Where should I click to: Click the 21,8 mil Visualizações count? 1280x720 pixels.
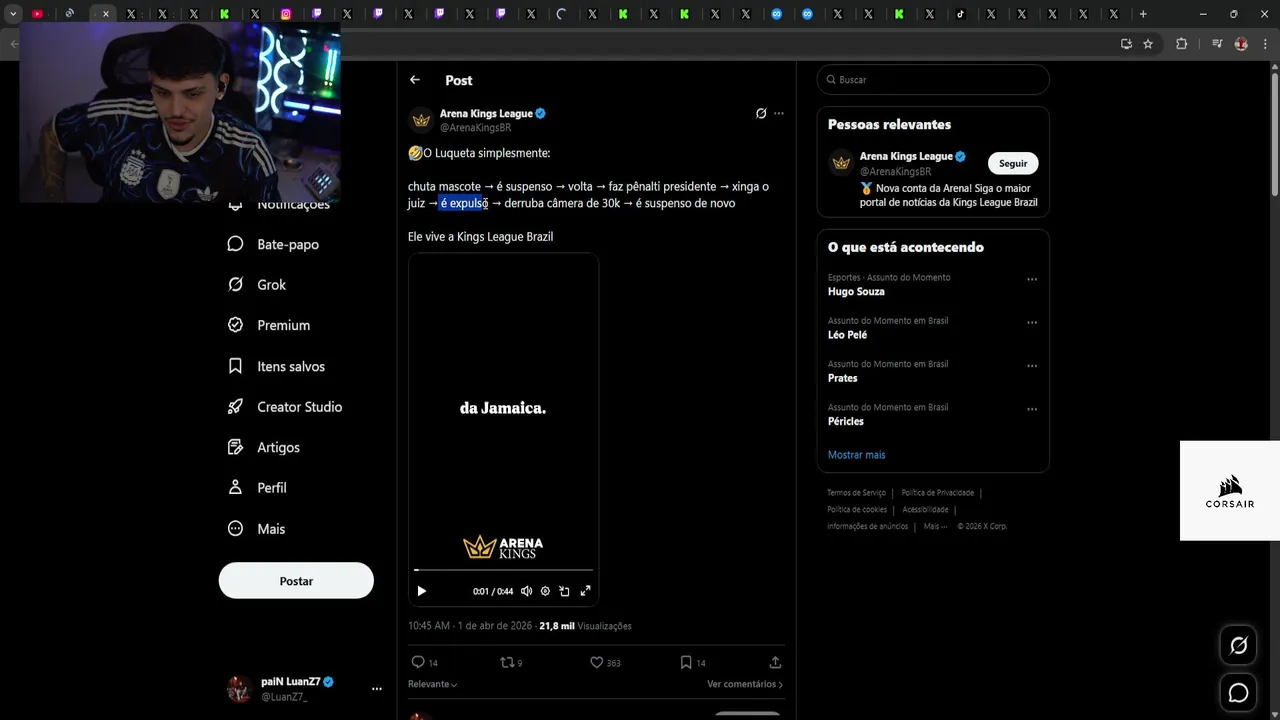point(585,626)
